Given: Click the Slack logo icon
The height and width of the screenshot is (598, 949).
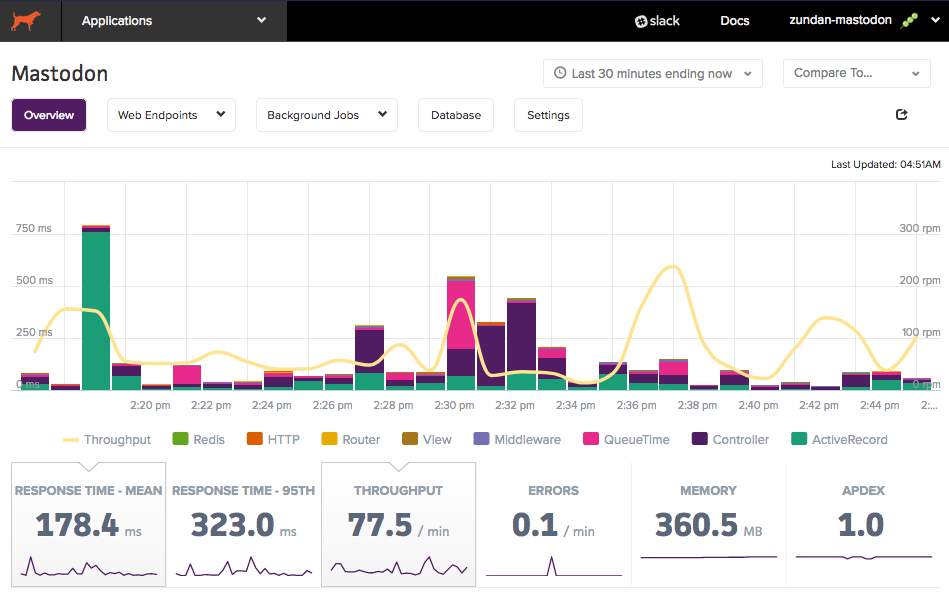Looking at the screenshot, I should [641, 22].
